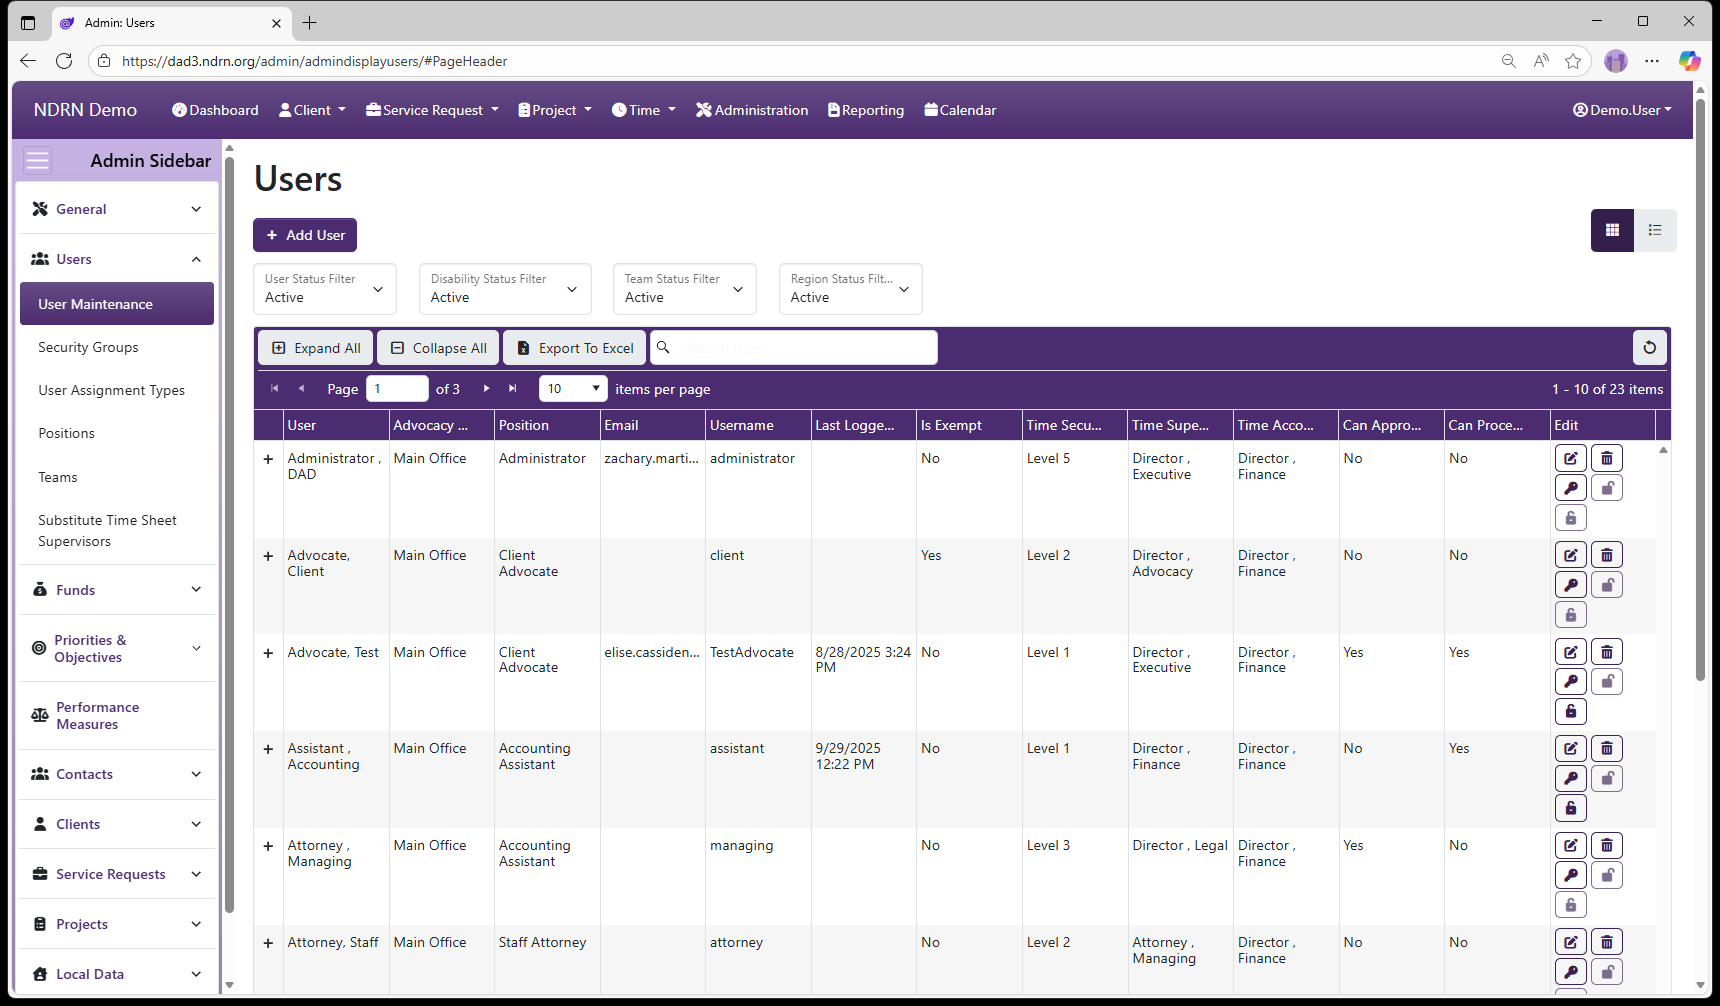Expand row for Assistant, Accounting
The height and width of the screenshot is (1006, 1720).
click(x=268, y=749)
